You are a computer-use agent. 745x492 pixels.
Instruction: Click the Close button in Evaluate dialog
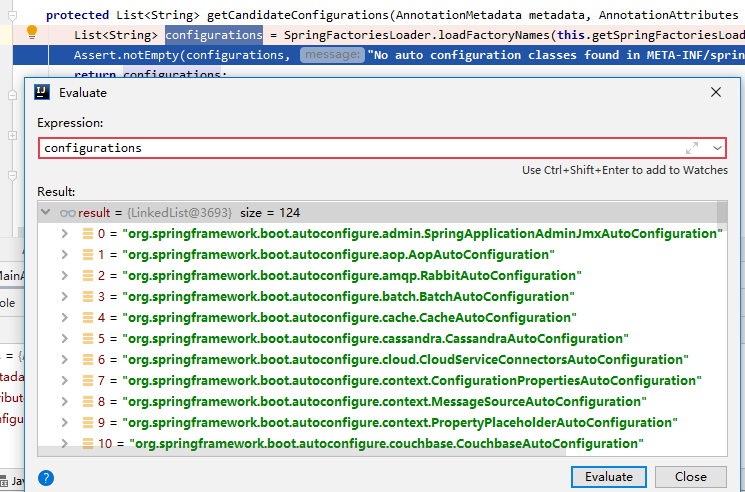pyautogui.click(x=690, y=476)
